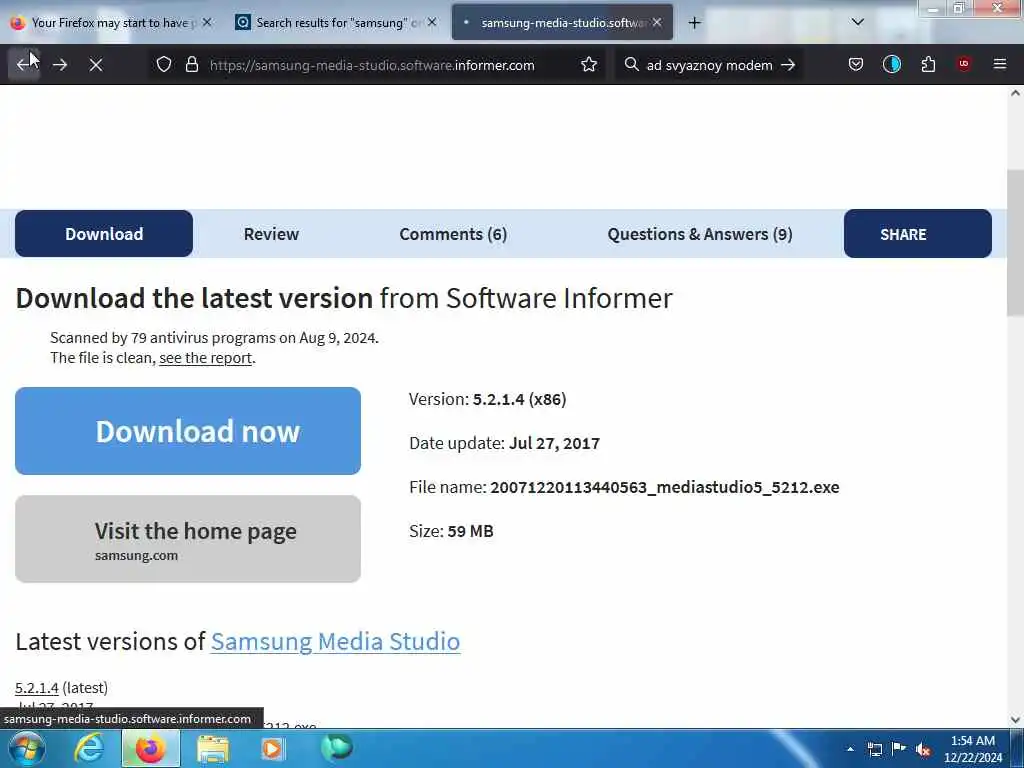1024x768 pixels.
Task: Click the search magnifier icon
Action: pos(631,65)
